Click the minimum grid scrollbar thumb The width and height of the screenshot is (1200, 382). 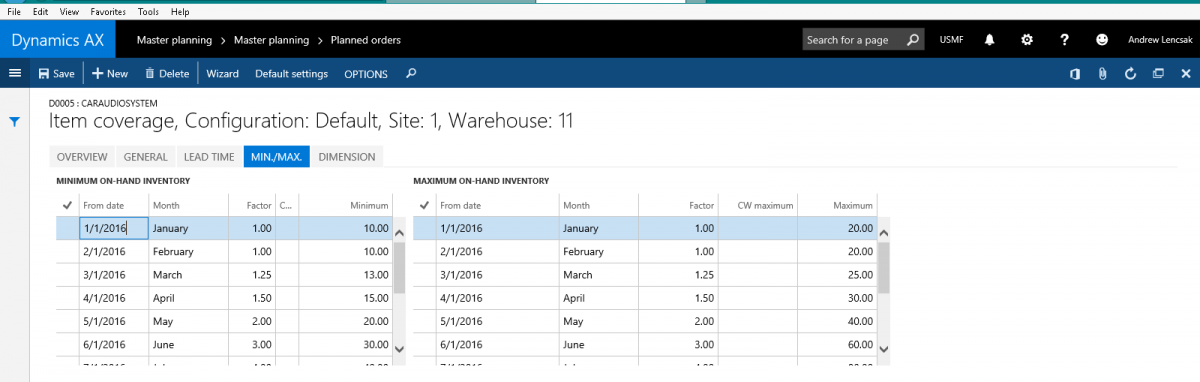399,268
